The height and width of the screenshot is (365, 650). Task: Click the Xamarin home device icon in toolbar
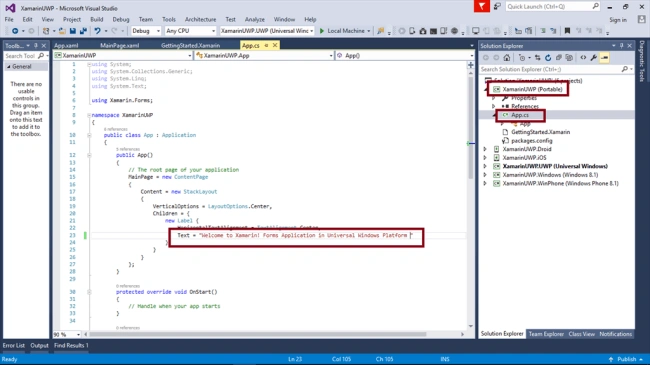[x=423, y=31]
